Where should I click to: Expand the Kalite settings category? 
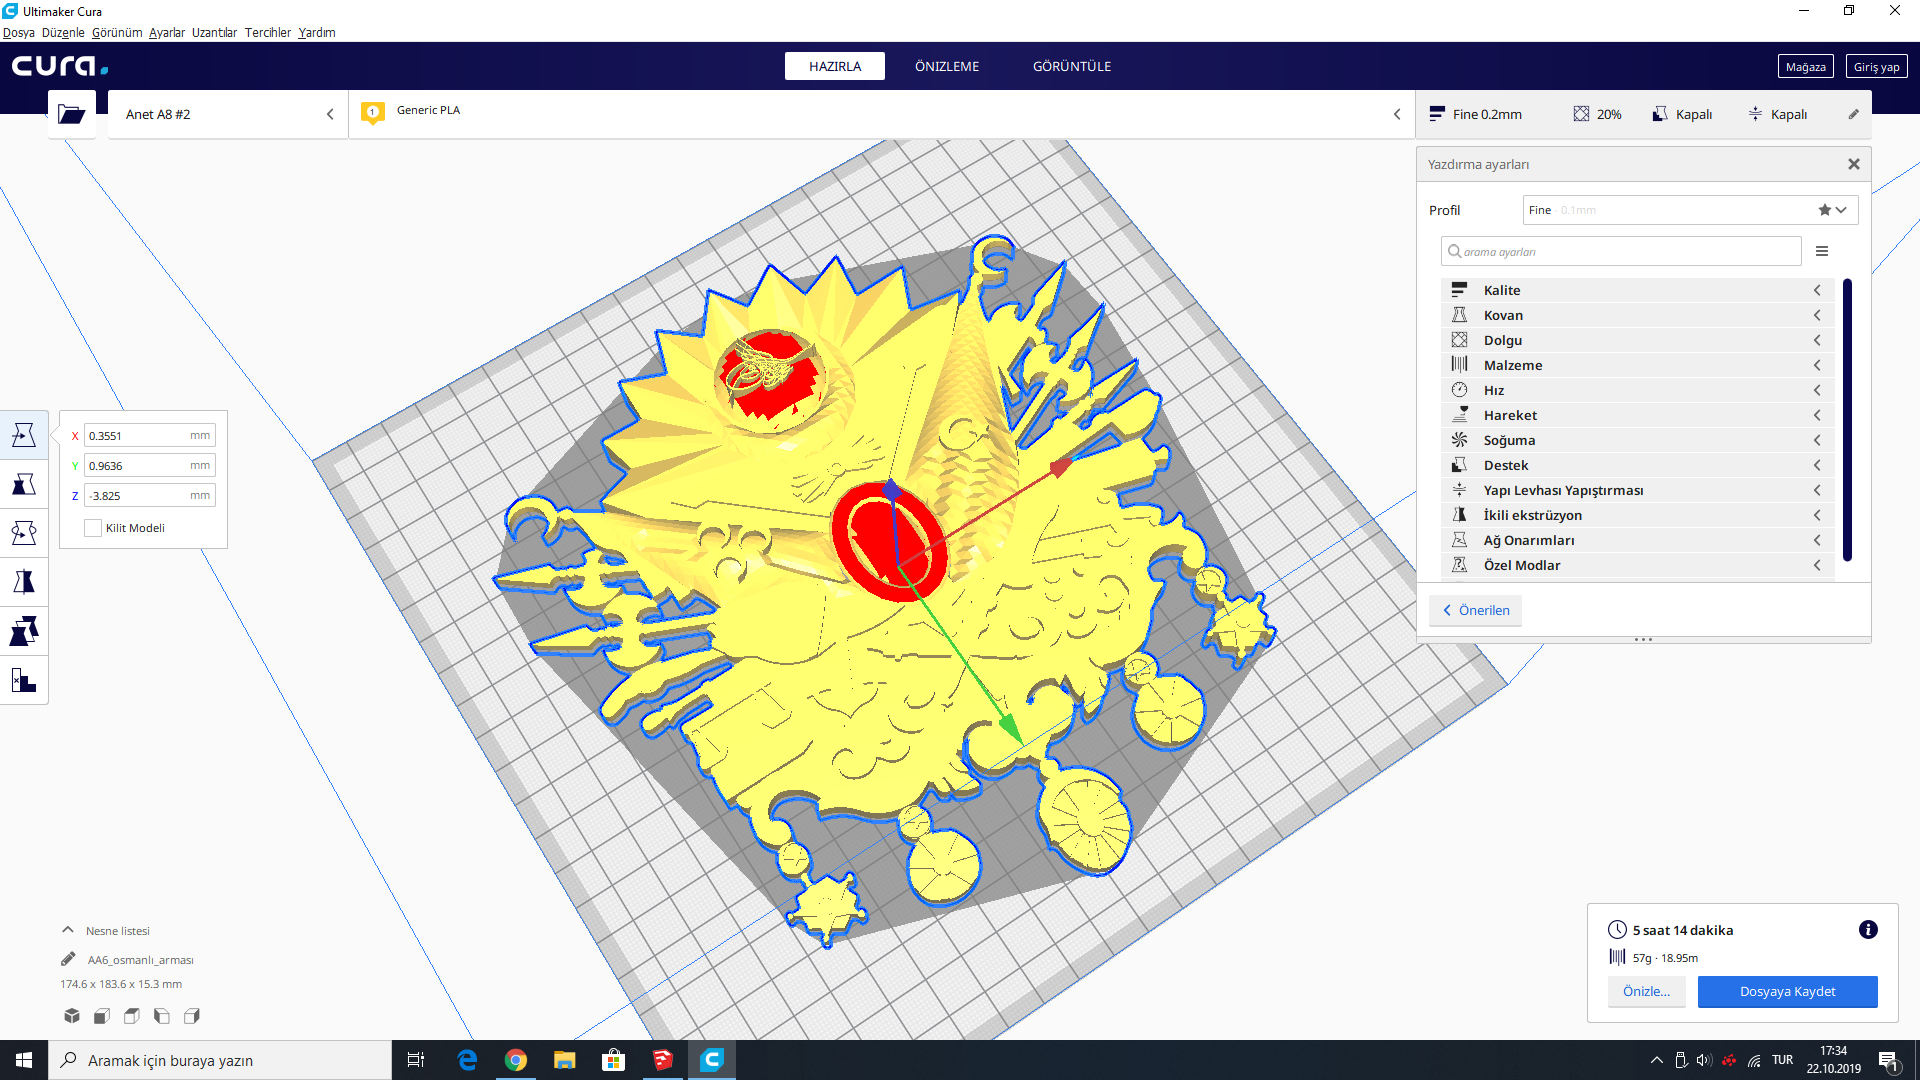point(1637,290)
